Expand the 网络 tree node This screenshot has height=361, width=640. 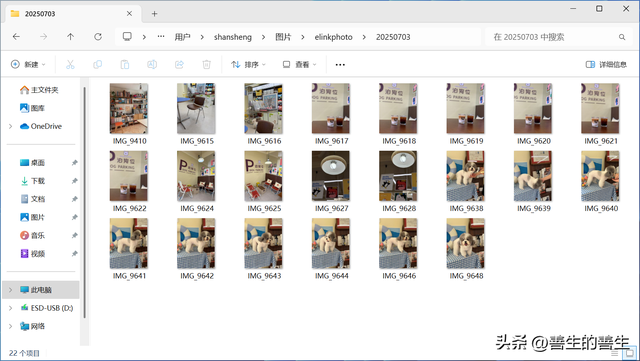point(11,326)
